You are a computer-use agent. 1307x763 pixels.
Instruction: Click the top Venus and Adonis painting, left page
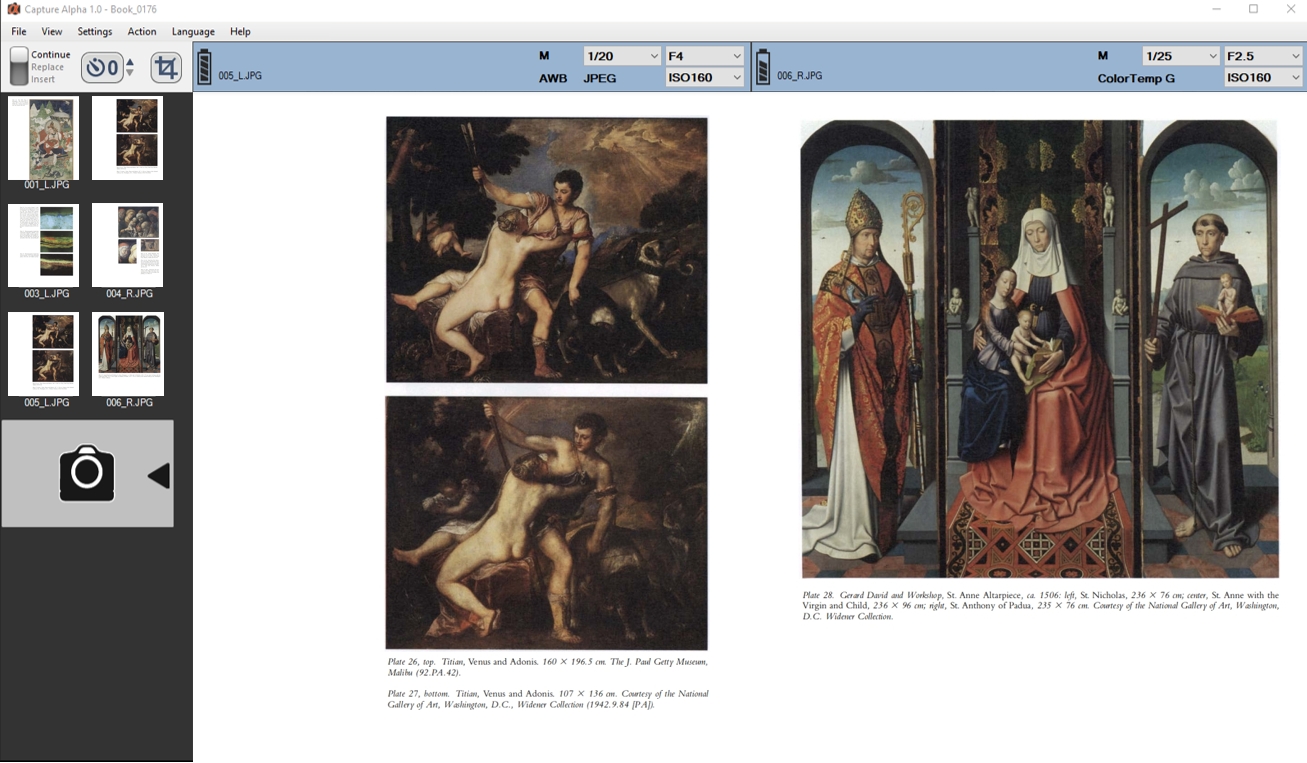pos(547,250)
